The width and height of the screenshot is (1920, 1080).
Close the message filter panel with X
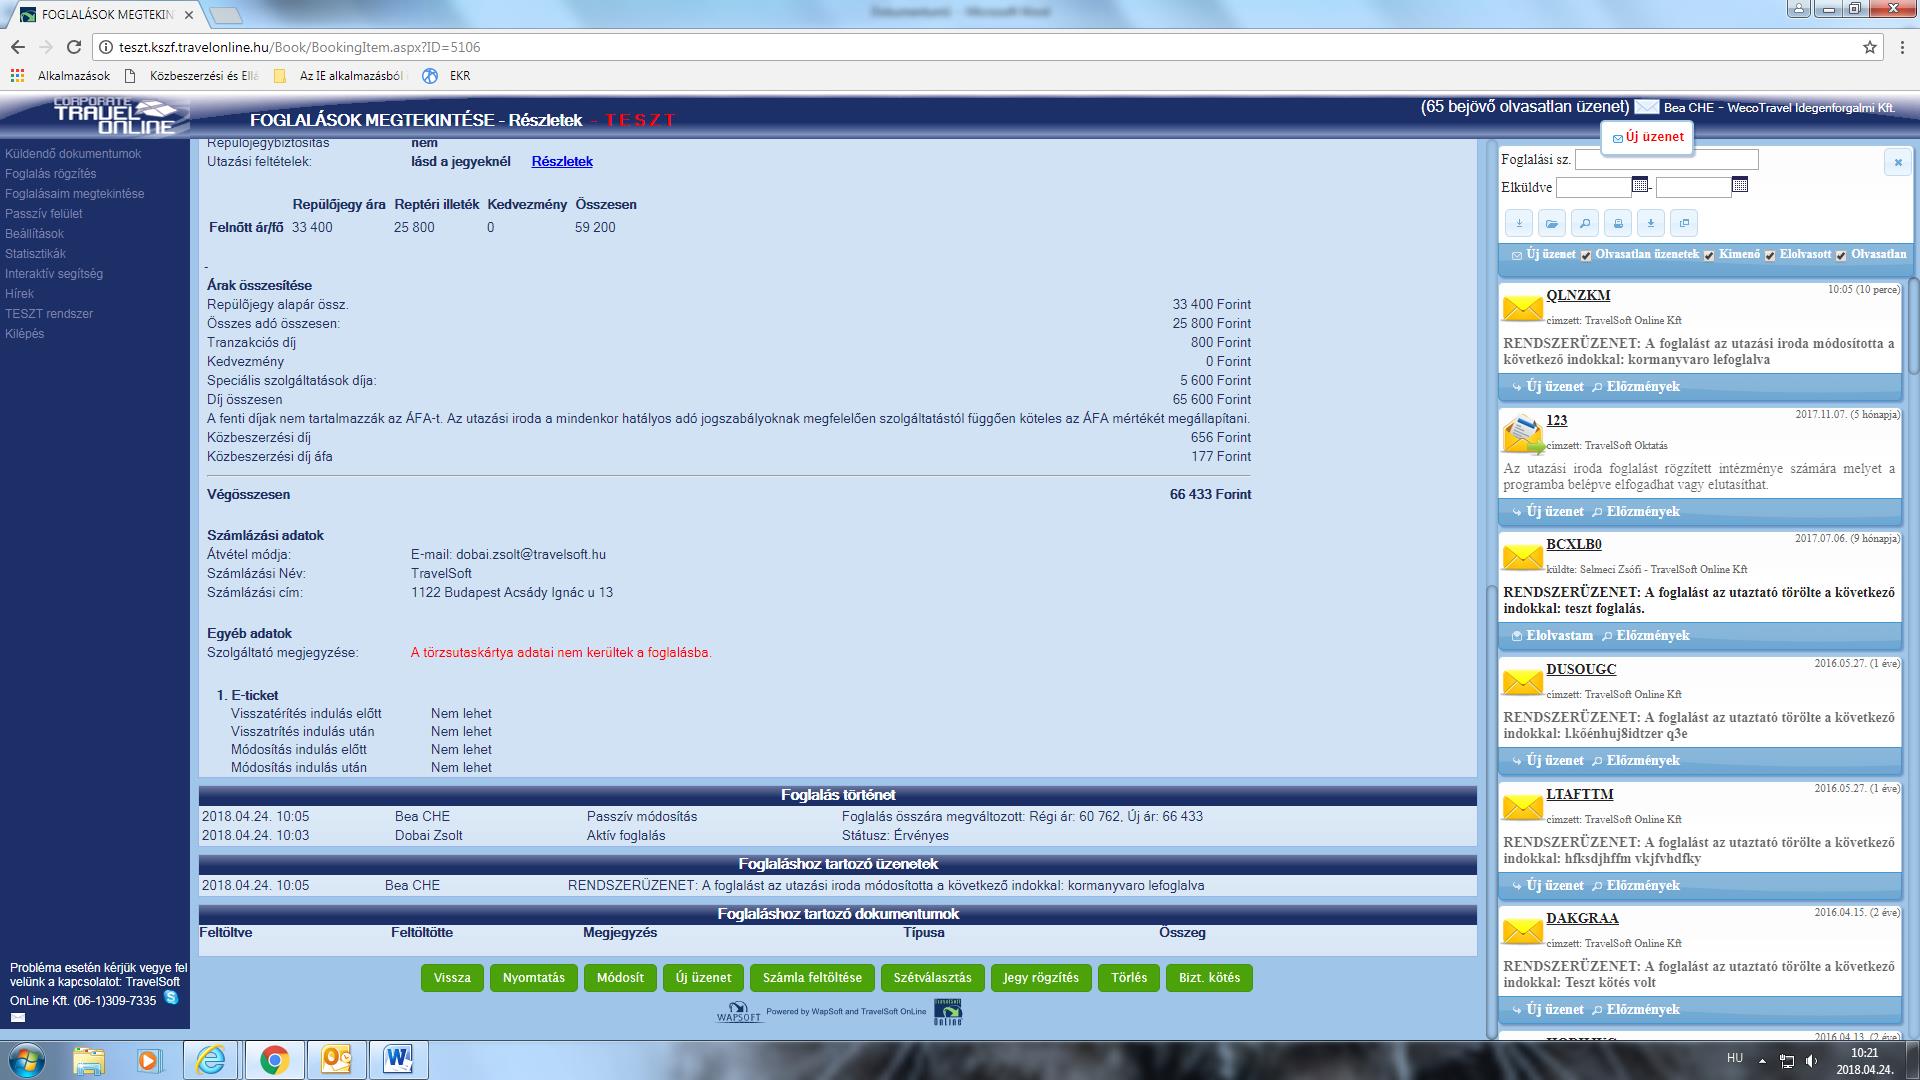pos(1897,162)
